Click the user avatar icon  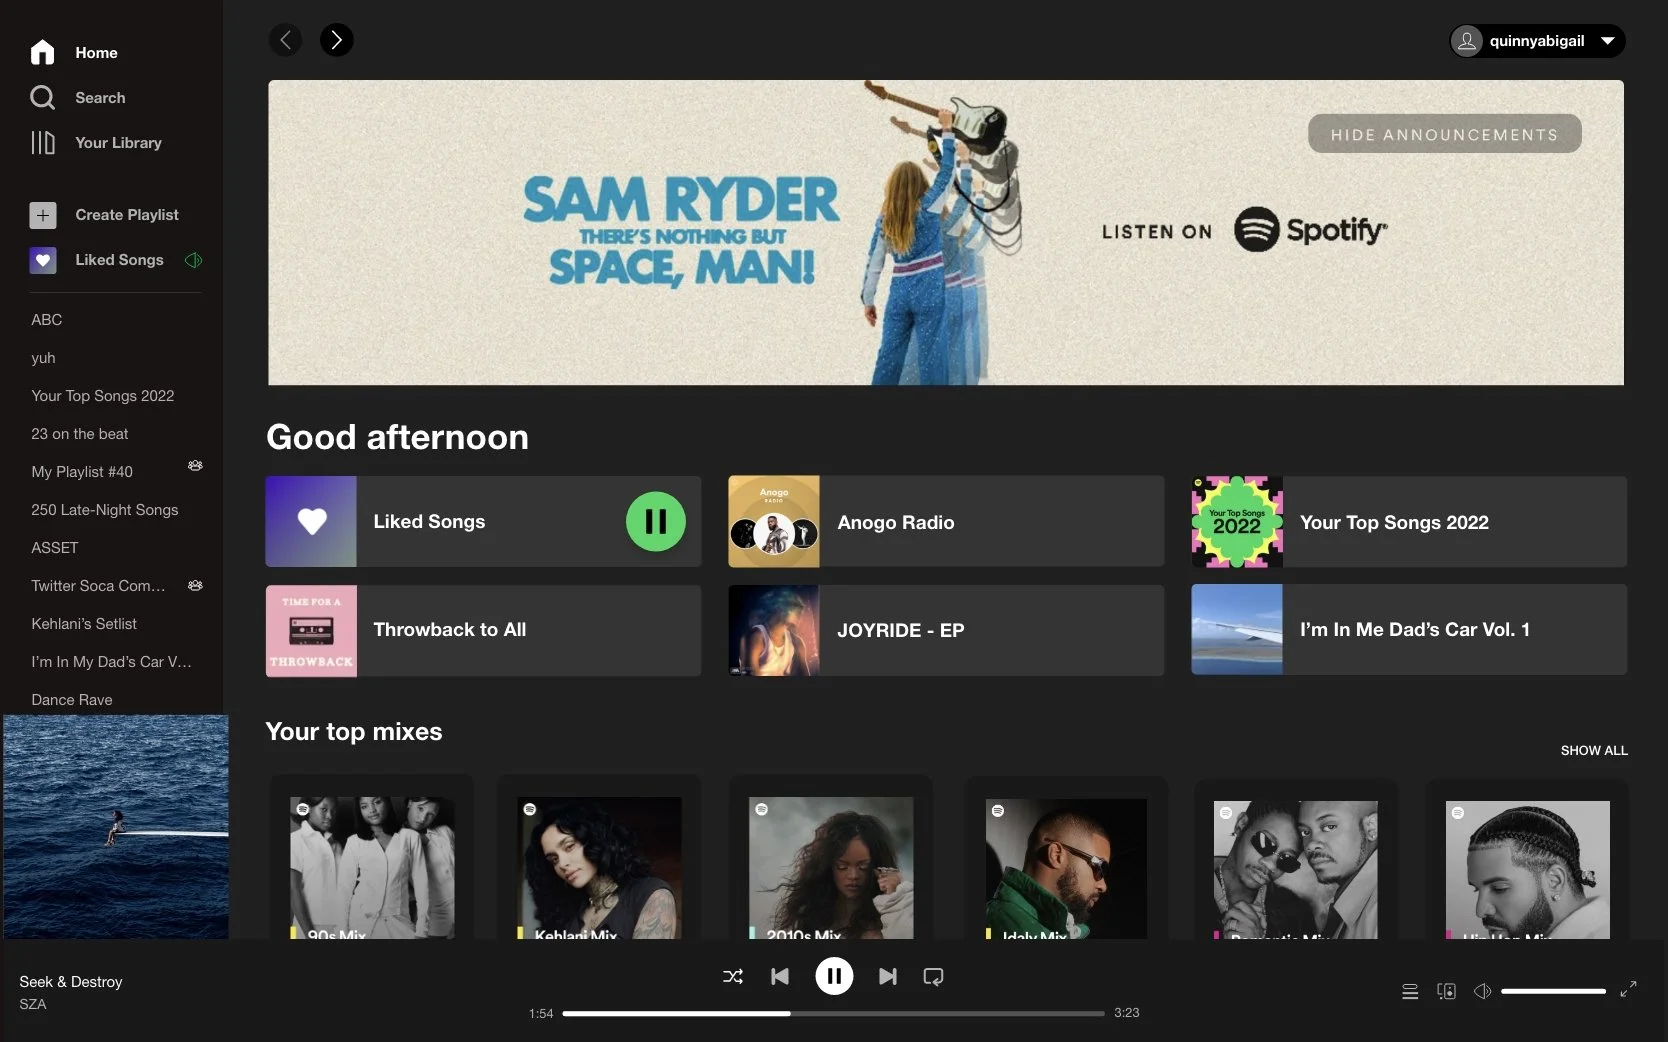pyautogui.click(x=1466, y=41)
